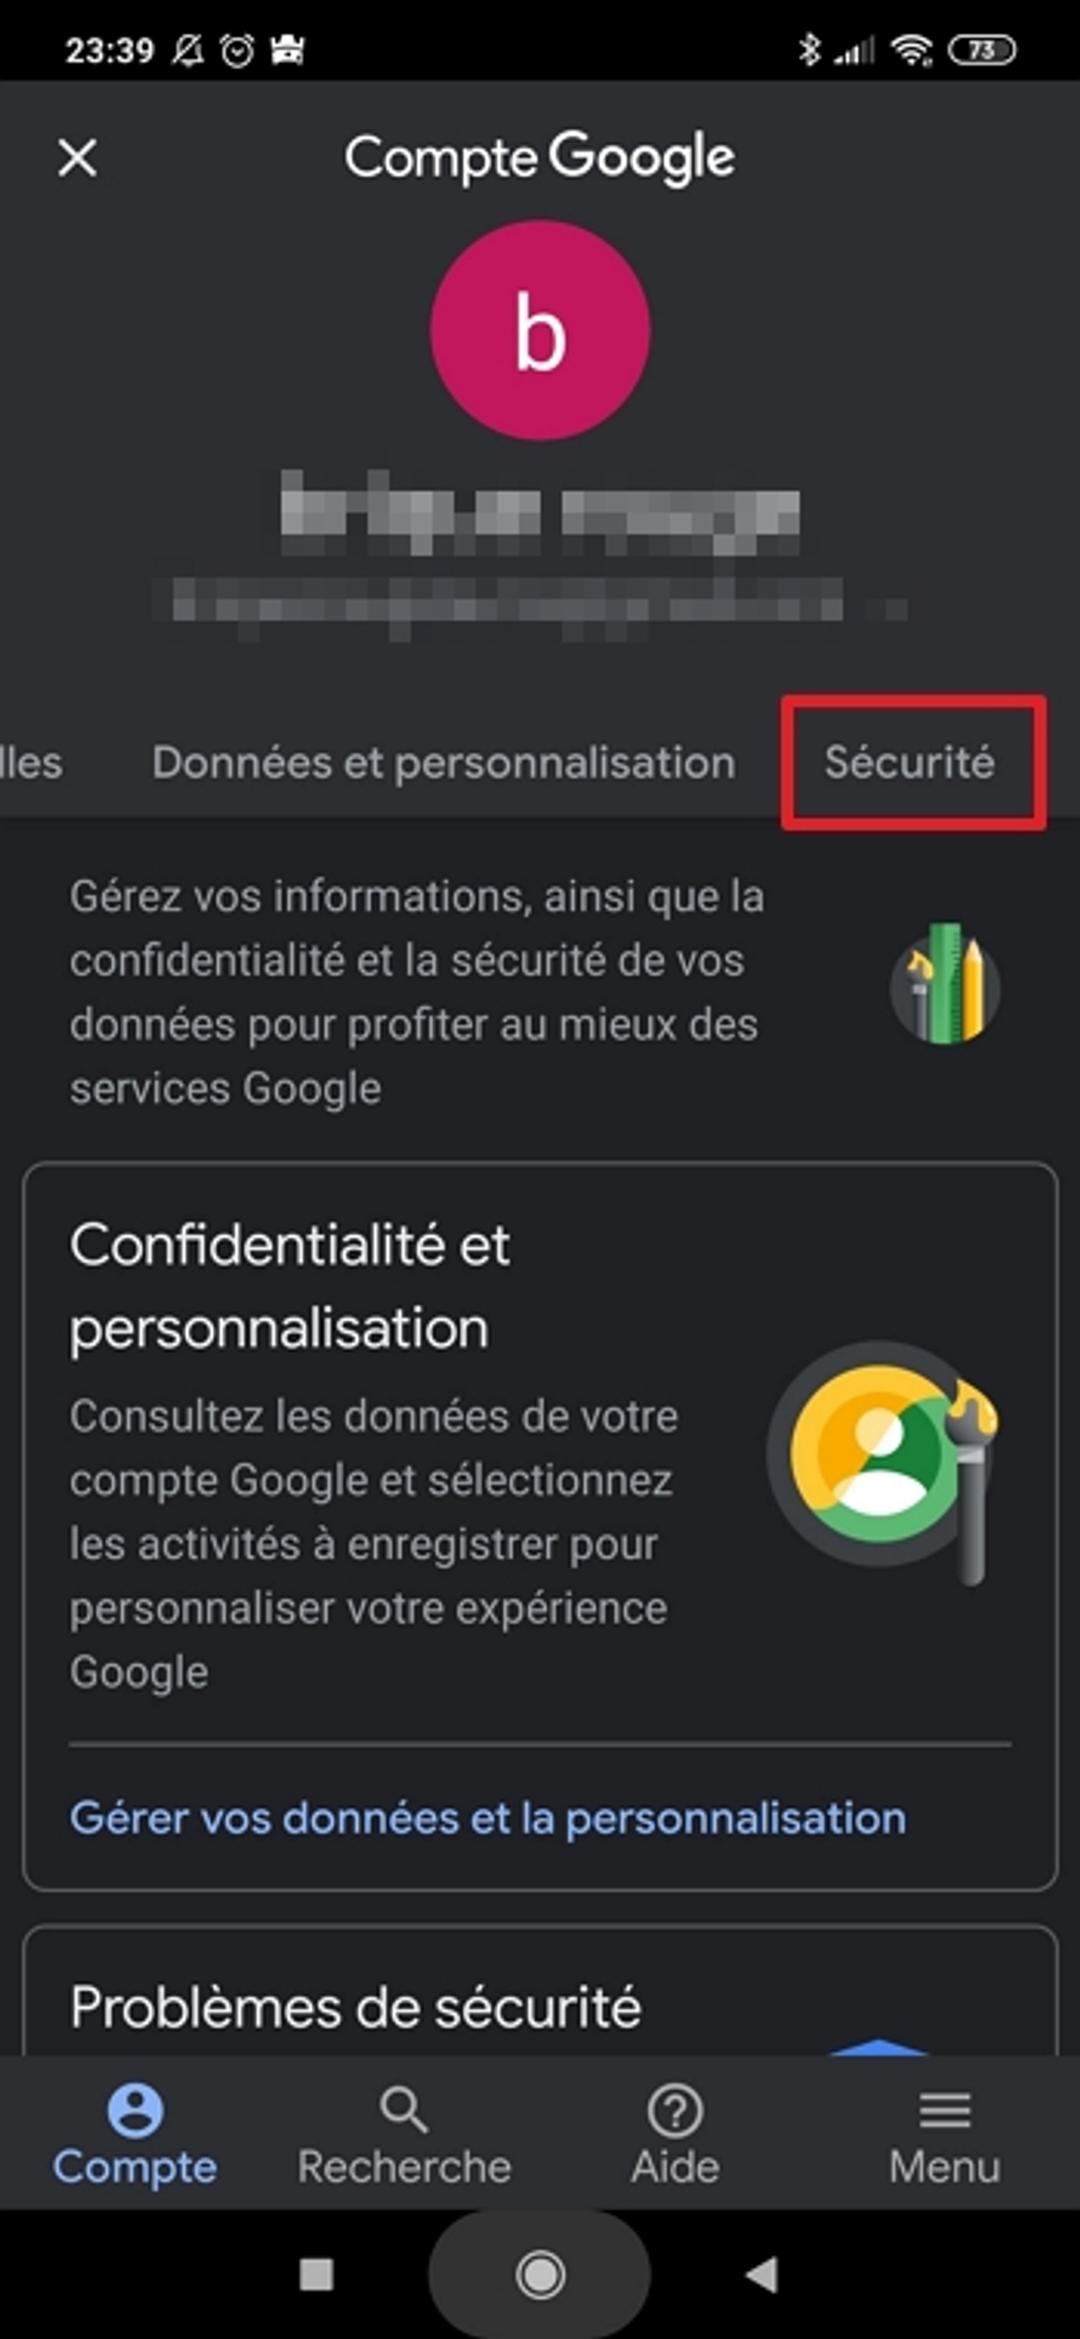Tap the ruler and pencil tools illustration
1080x2339 pixels.
(945, 985)
